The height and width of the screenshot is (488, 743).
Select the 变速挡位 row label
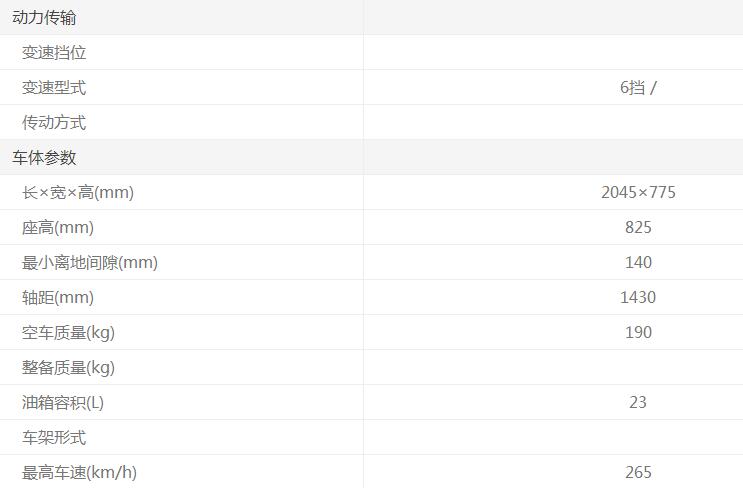pos(54,52)
